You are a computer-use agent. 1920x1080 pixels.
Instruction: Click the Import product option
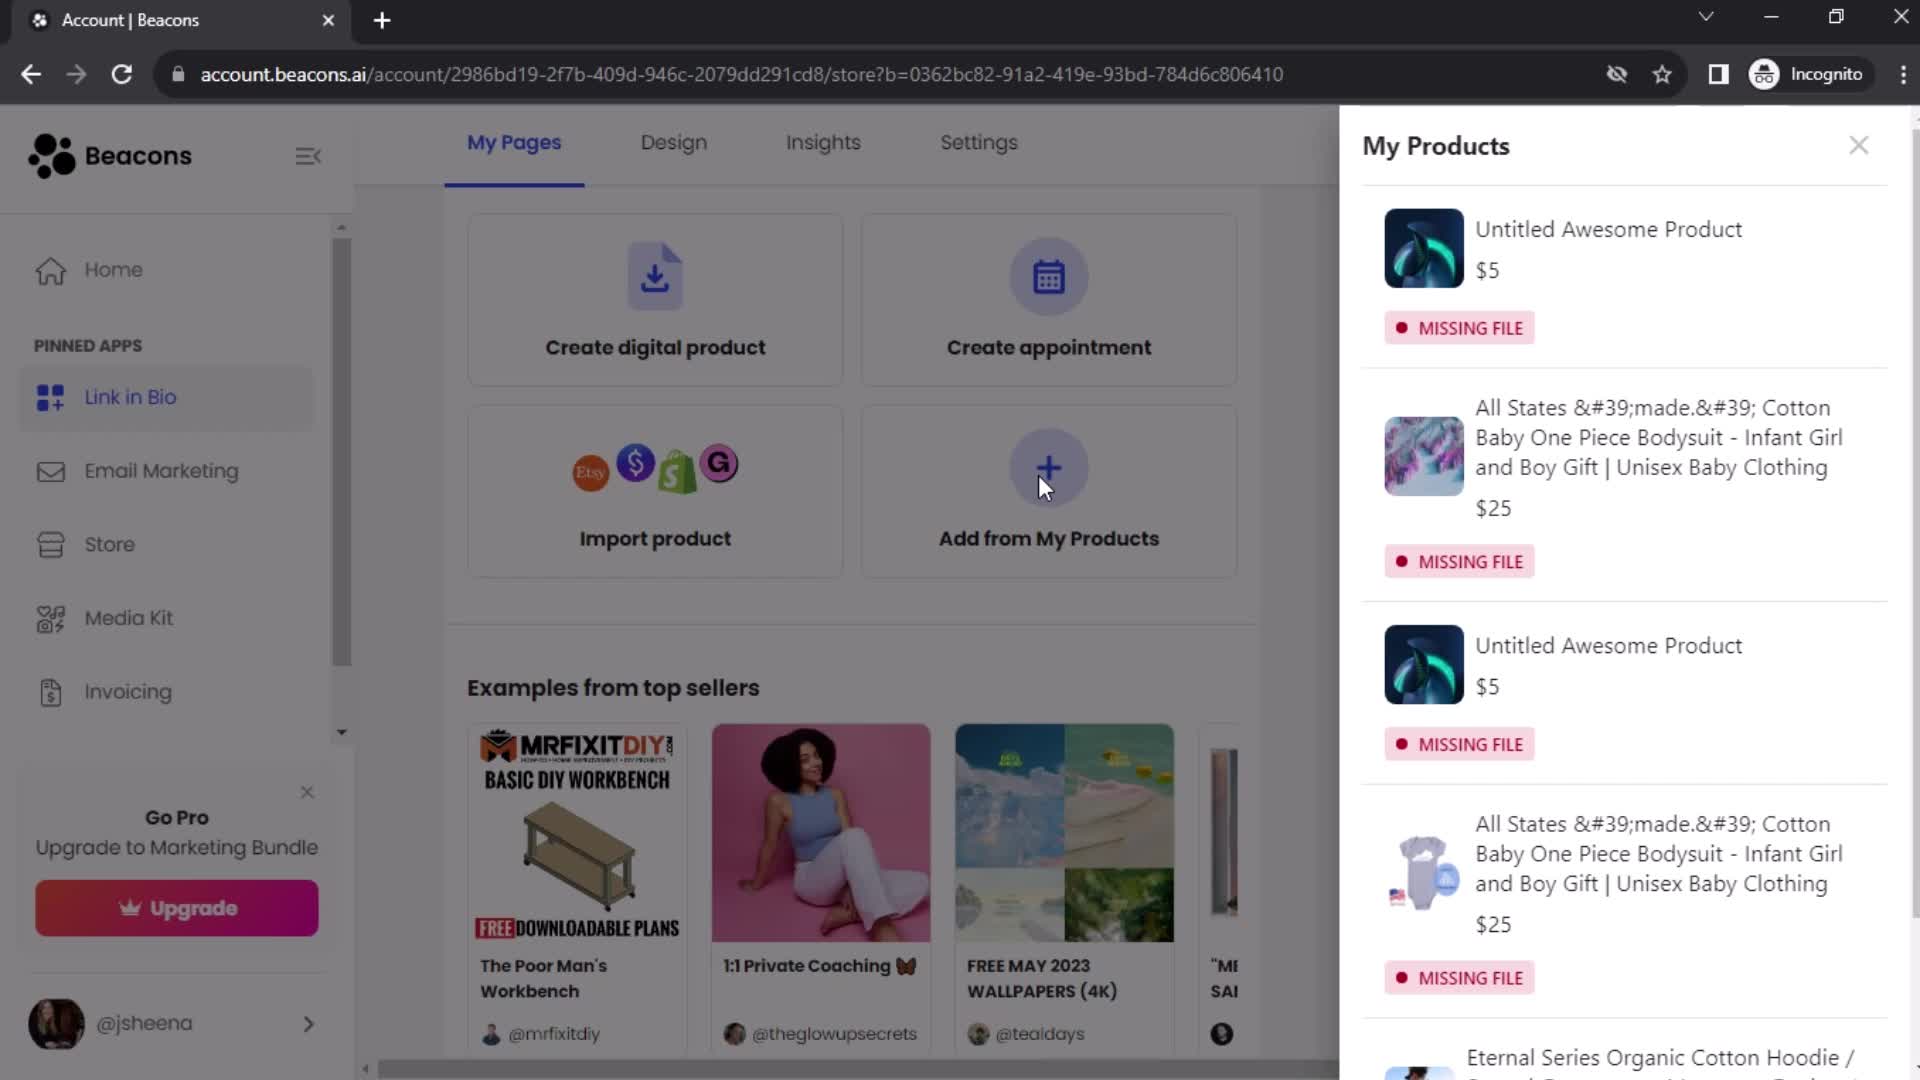(655, 493)
